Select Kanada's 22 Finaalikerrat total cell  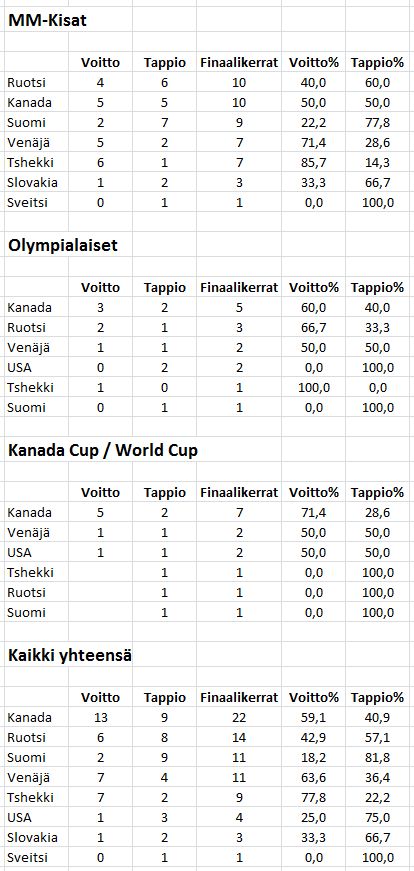coord(239,717)
